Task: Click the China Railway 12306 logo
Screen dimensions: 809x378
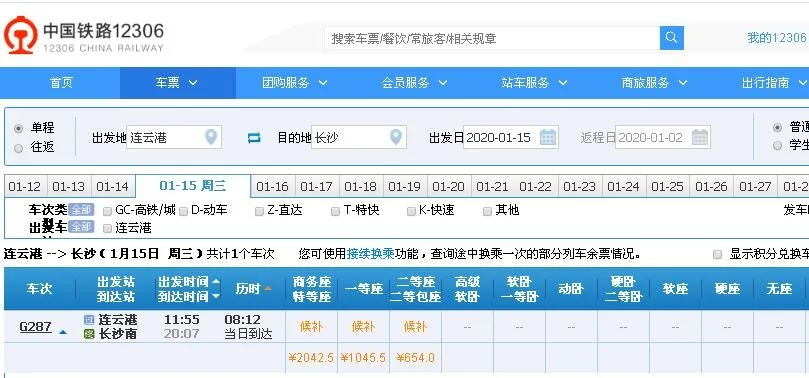Action: coord(84,35)
